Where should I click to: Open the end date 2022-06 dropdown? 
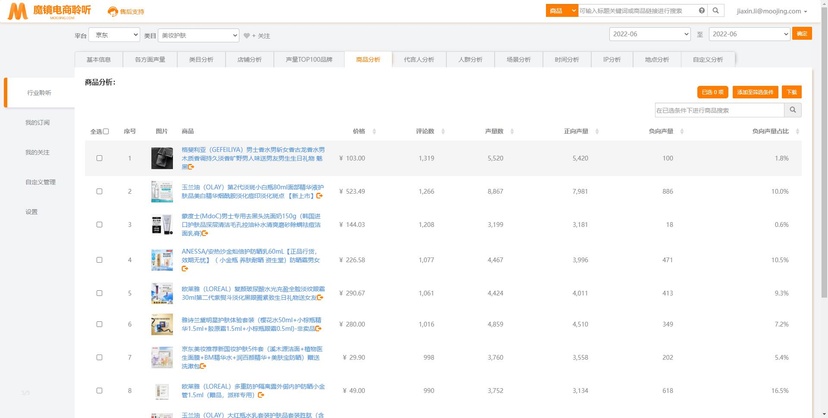click(749, 34)
